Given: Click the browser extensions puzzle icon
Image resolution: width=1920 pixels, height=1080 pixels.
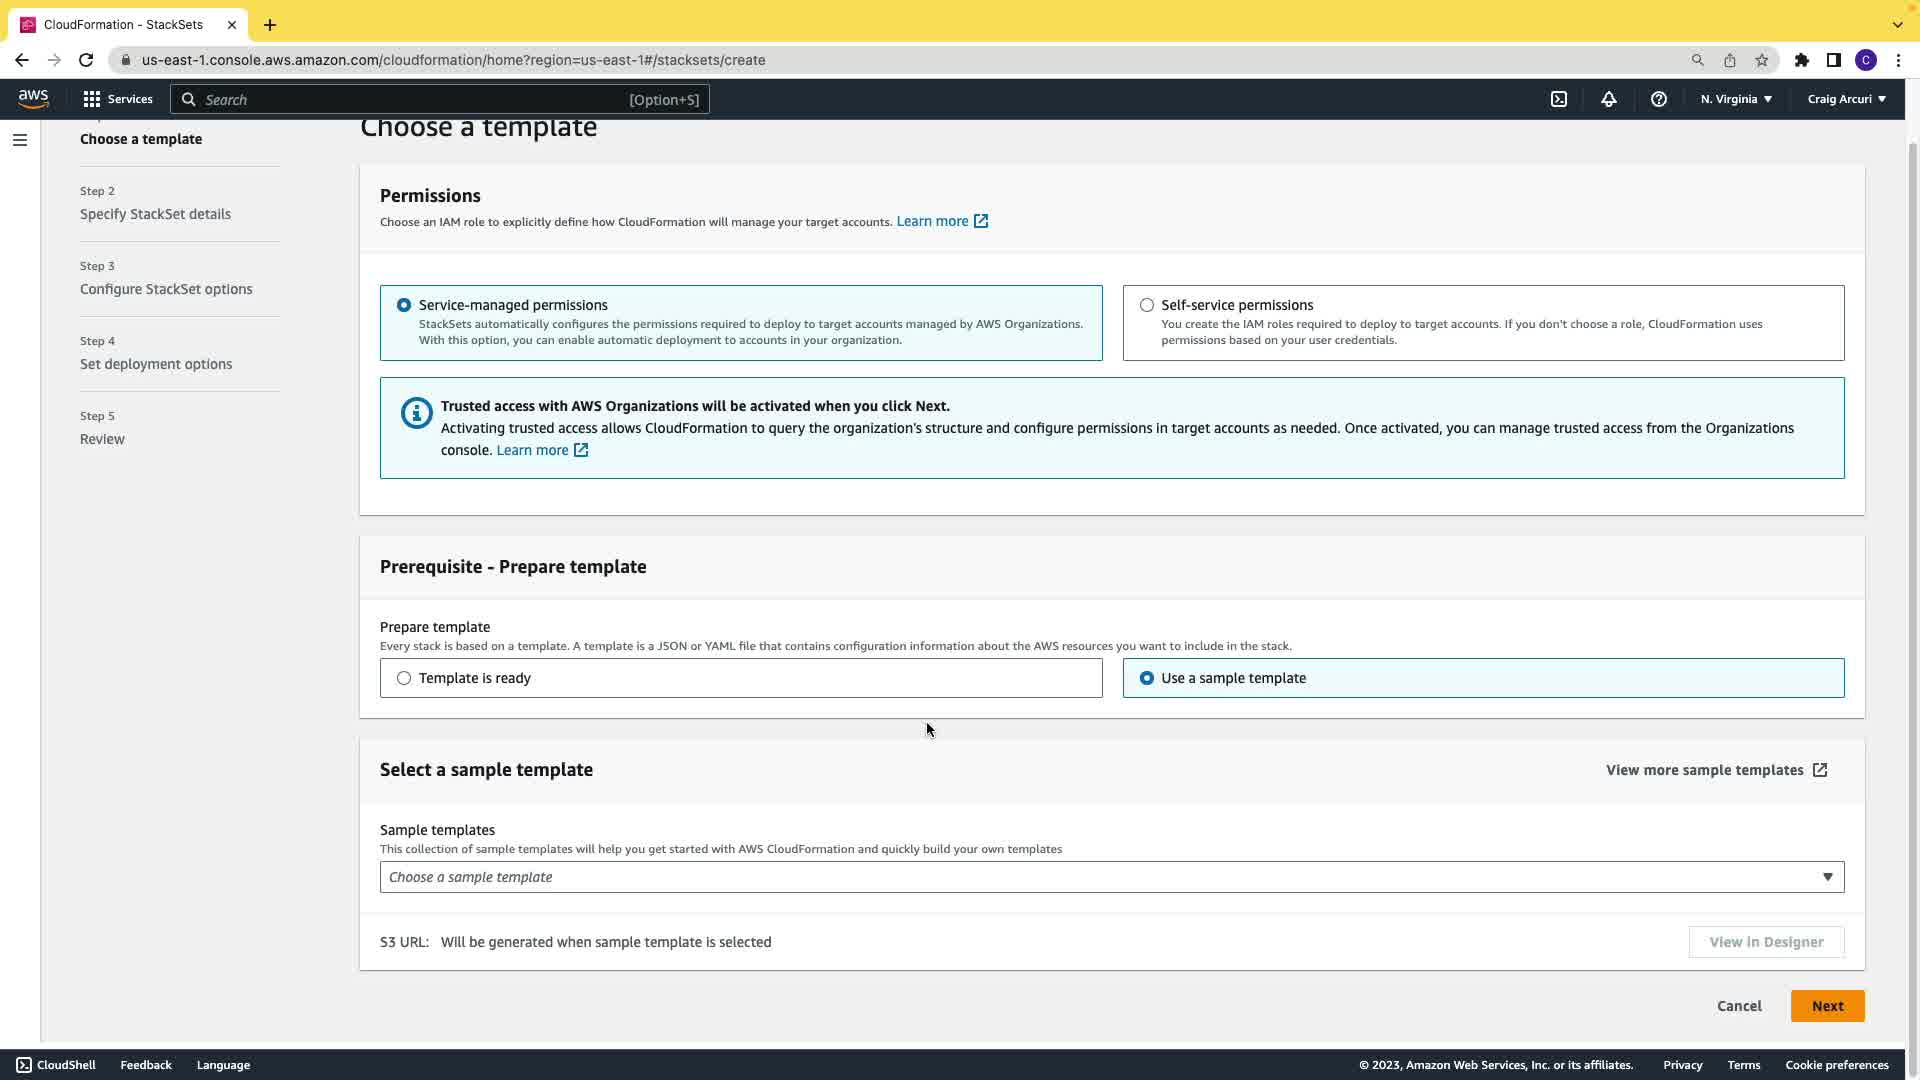Looking at the screenshot, I should [1801, 60].
